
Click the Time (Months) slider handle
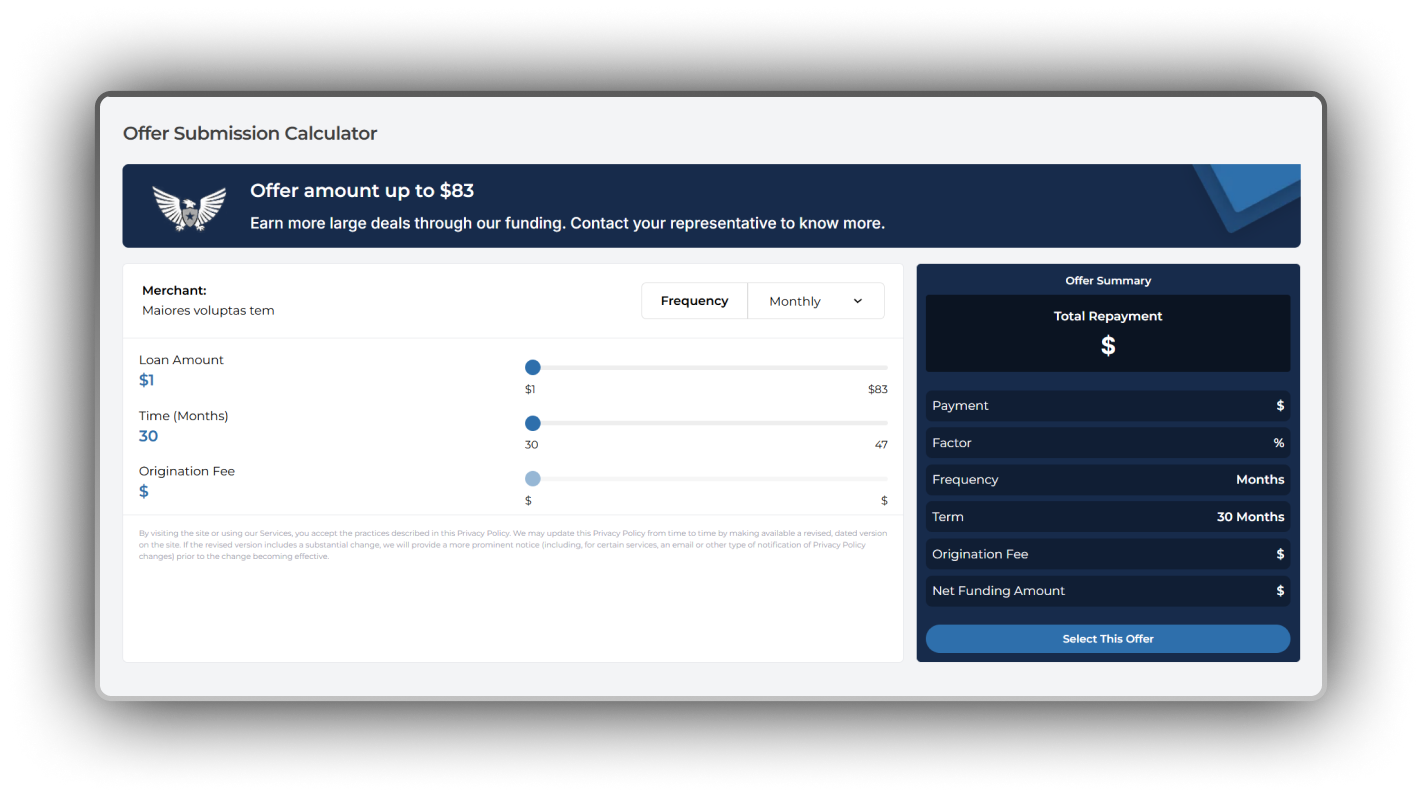[x=533, y=424]
